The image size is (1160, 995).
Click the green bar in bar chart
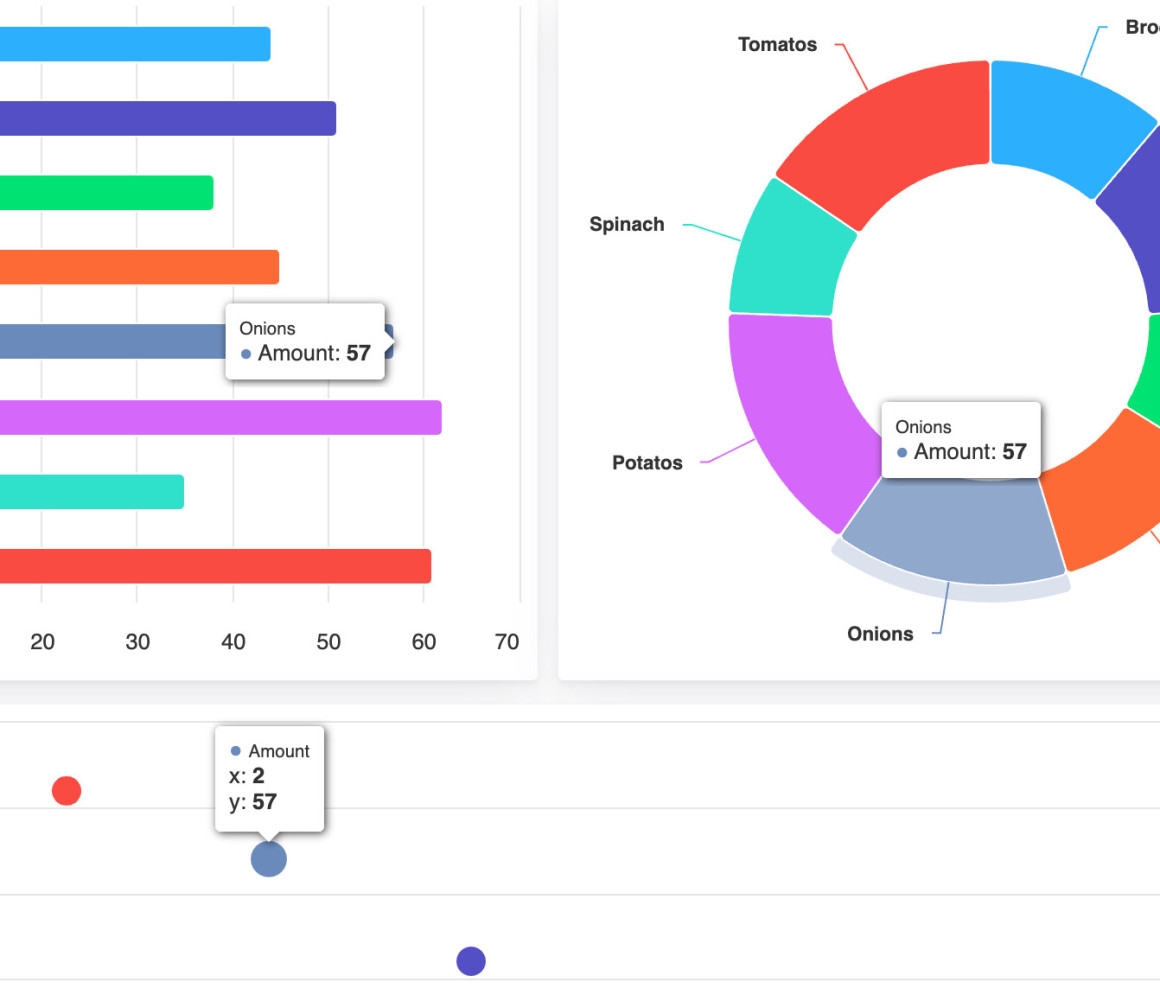coord(107,192)
